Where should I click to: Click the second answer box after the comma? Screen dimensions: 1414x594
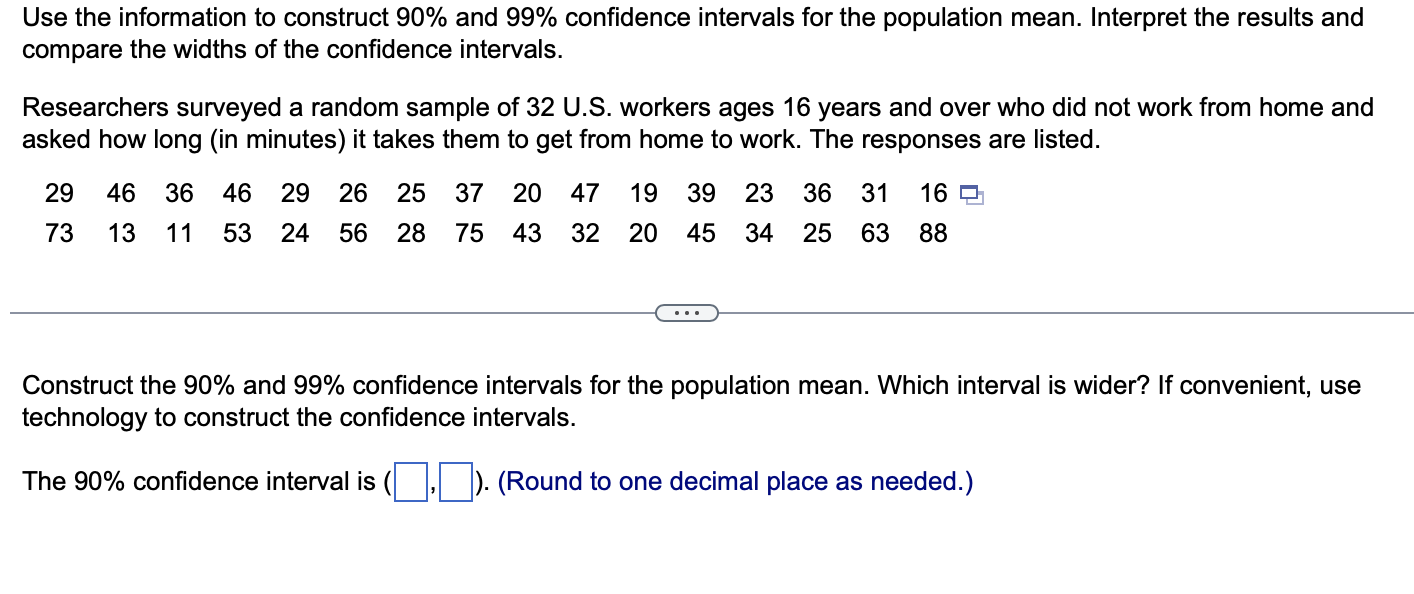(x=455, y=483)
